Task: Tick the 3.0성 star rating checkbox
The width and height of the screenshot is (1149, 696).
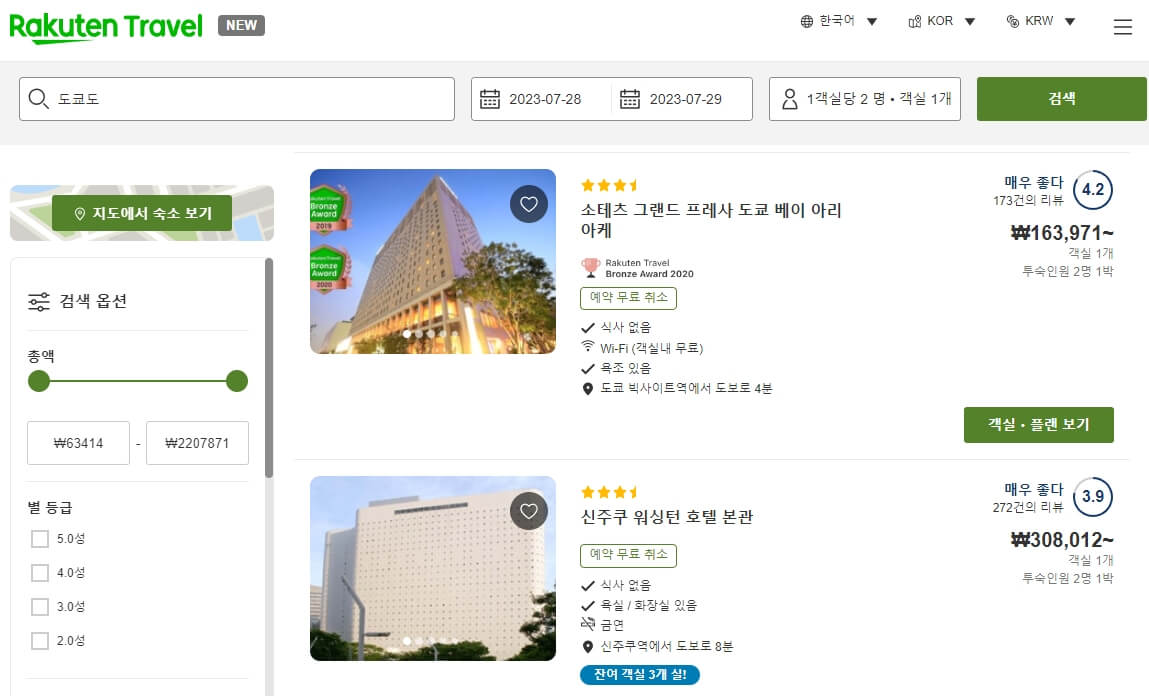Action: click(x=40, y=607)
